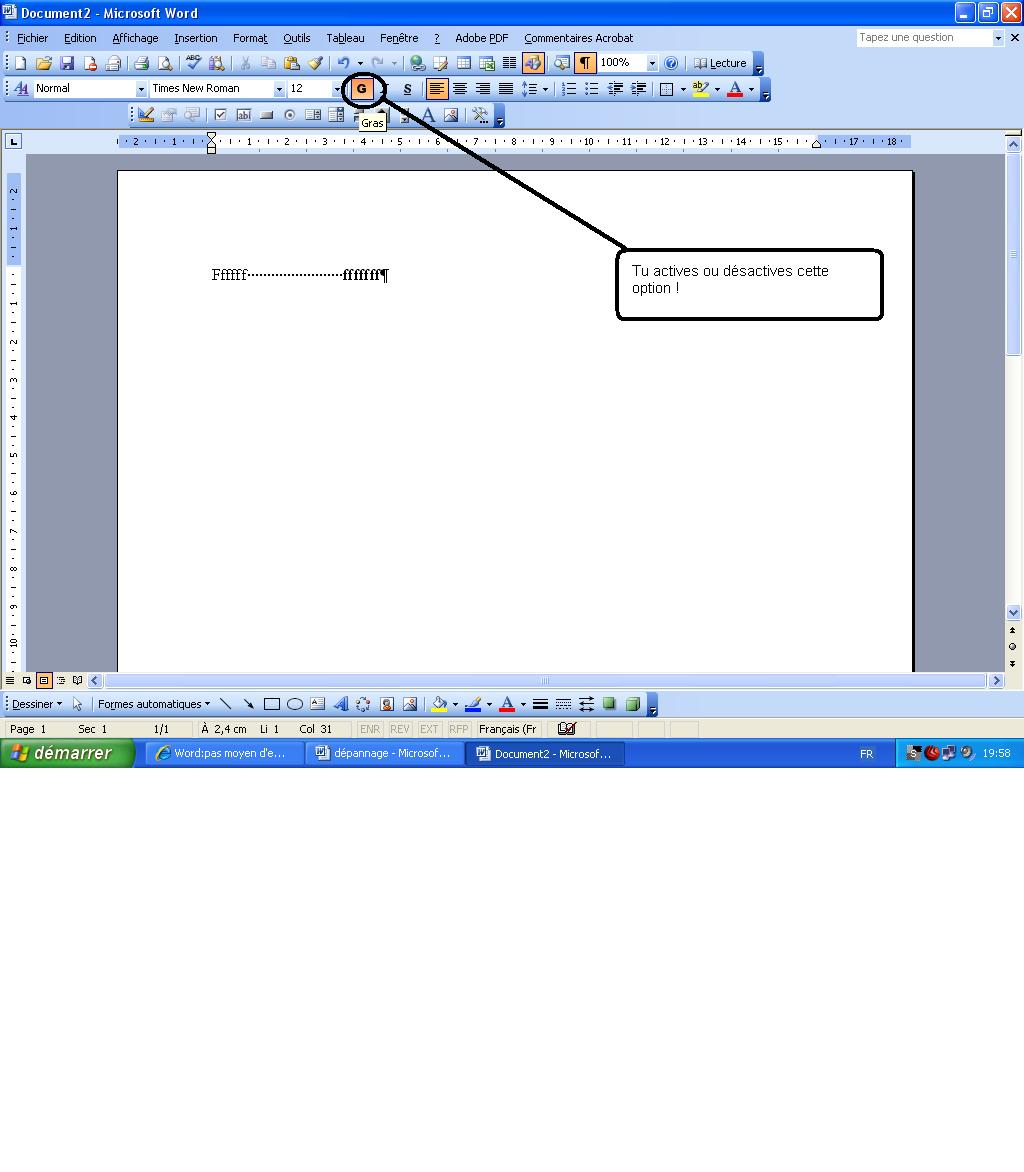This screenshot has height=1172, width=1024.
Task: Insert a hyperlink using the globe icon
Action: coord(417,63)
